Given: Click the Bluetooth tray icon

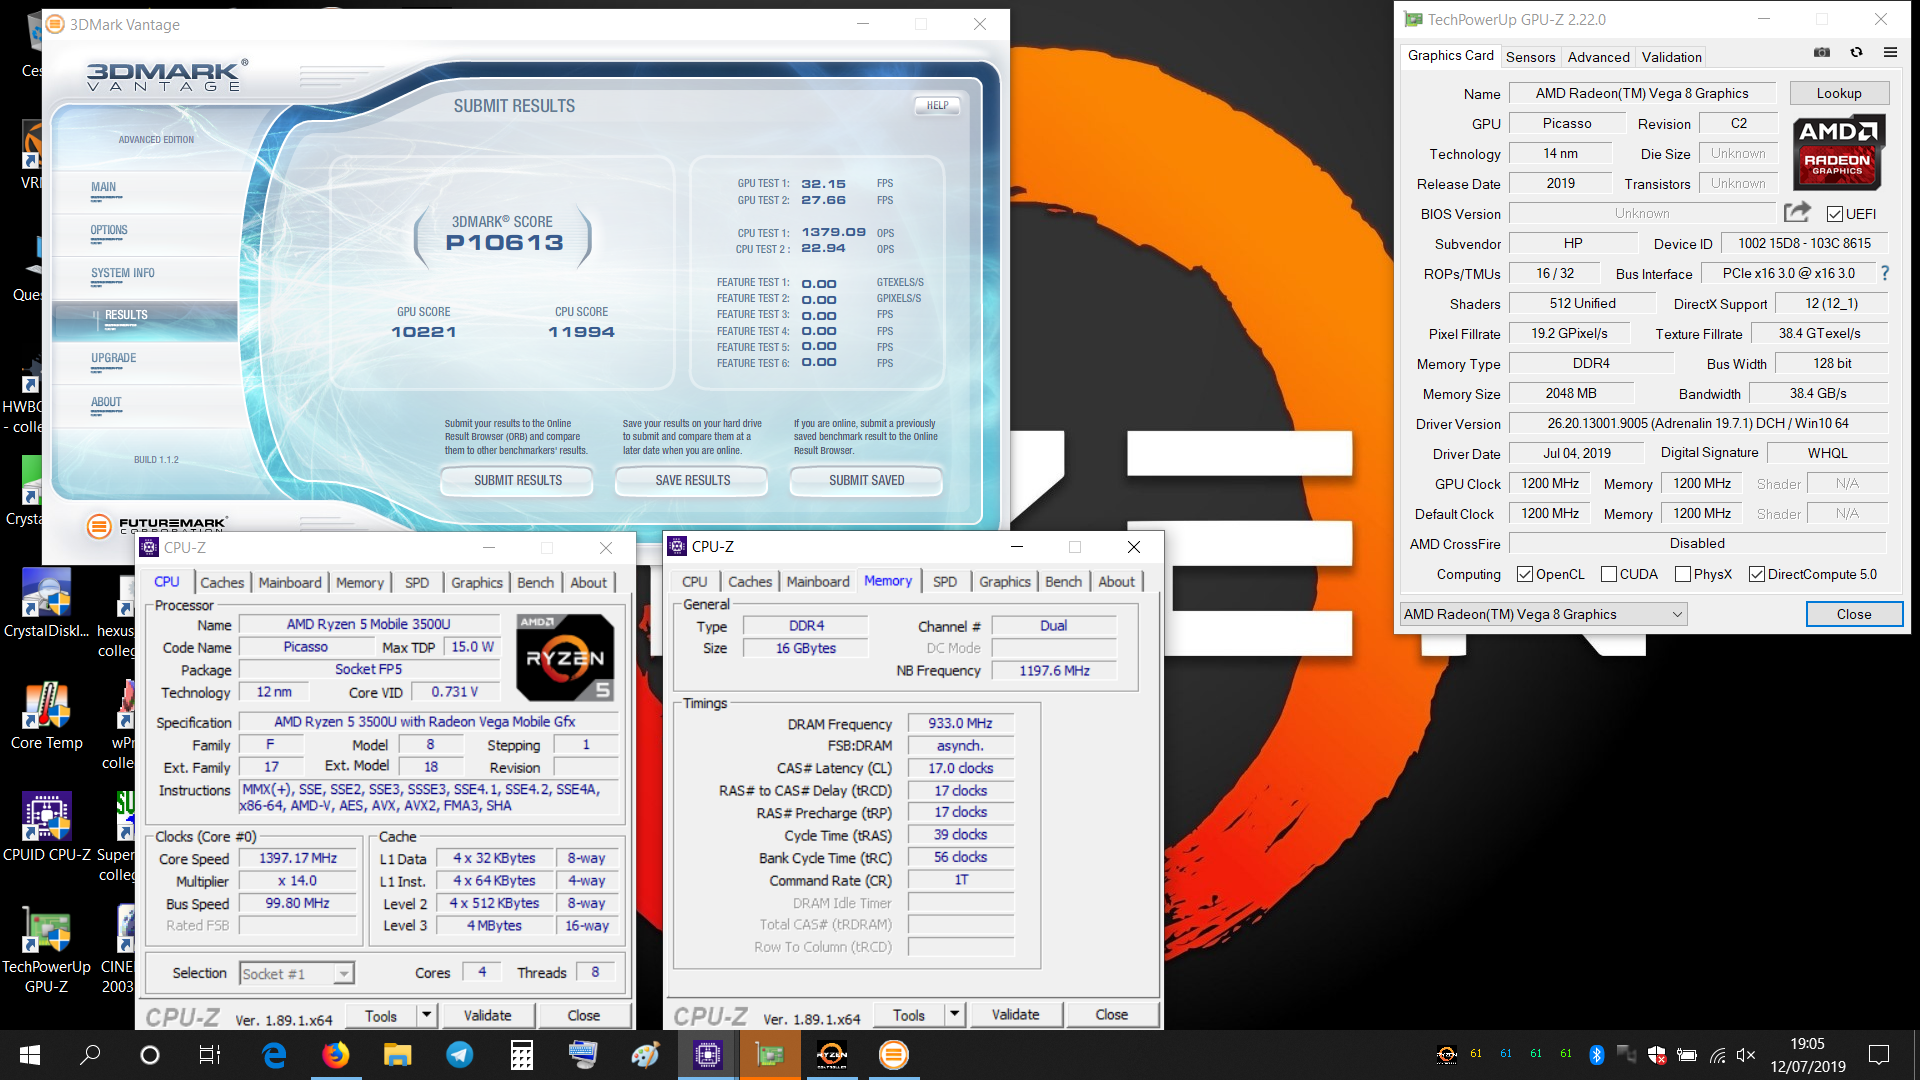Looking at the screenshot, I should 1597,1055.
